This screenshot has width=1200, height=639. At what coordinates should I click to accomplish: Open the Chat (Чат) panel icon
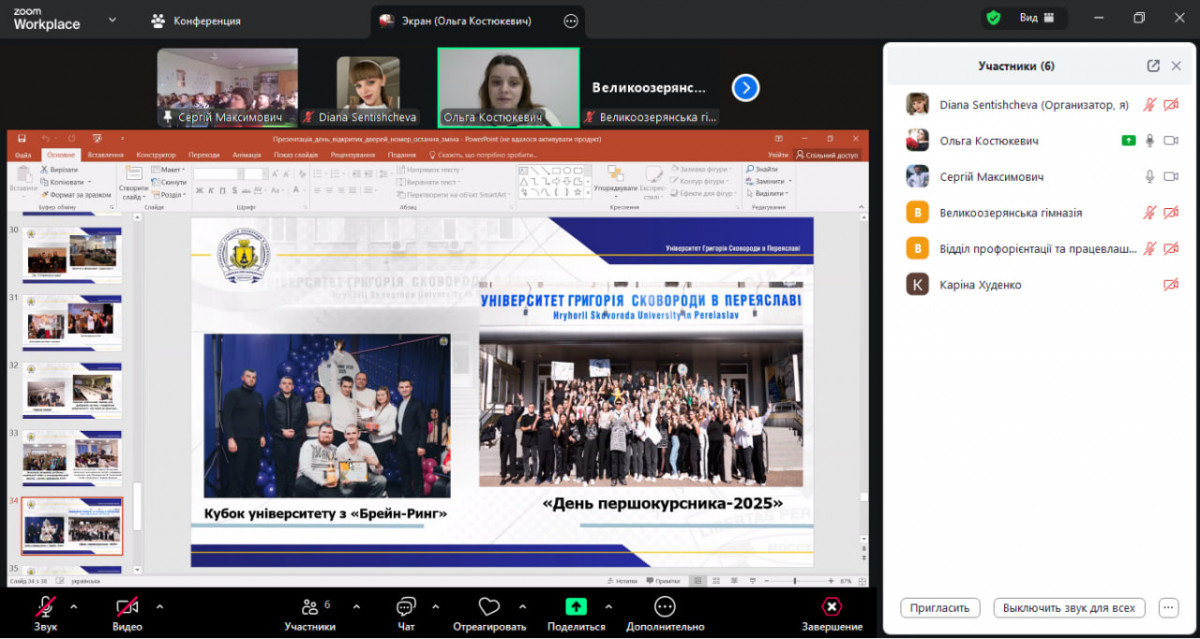(x=405, y=606)
